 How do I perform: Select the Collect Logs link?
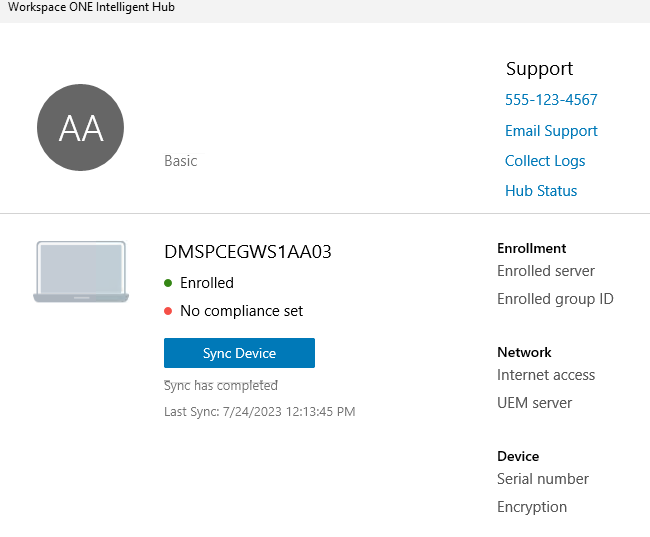click(545, 161)
